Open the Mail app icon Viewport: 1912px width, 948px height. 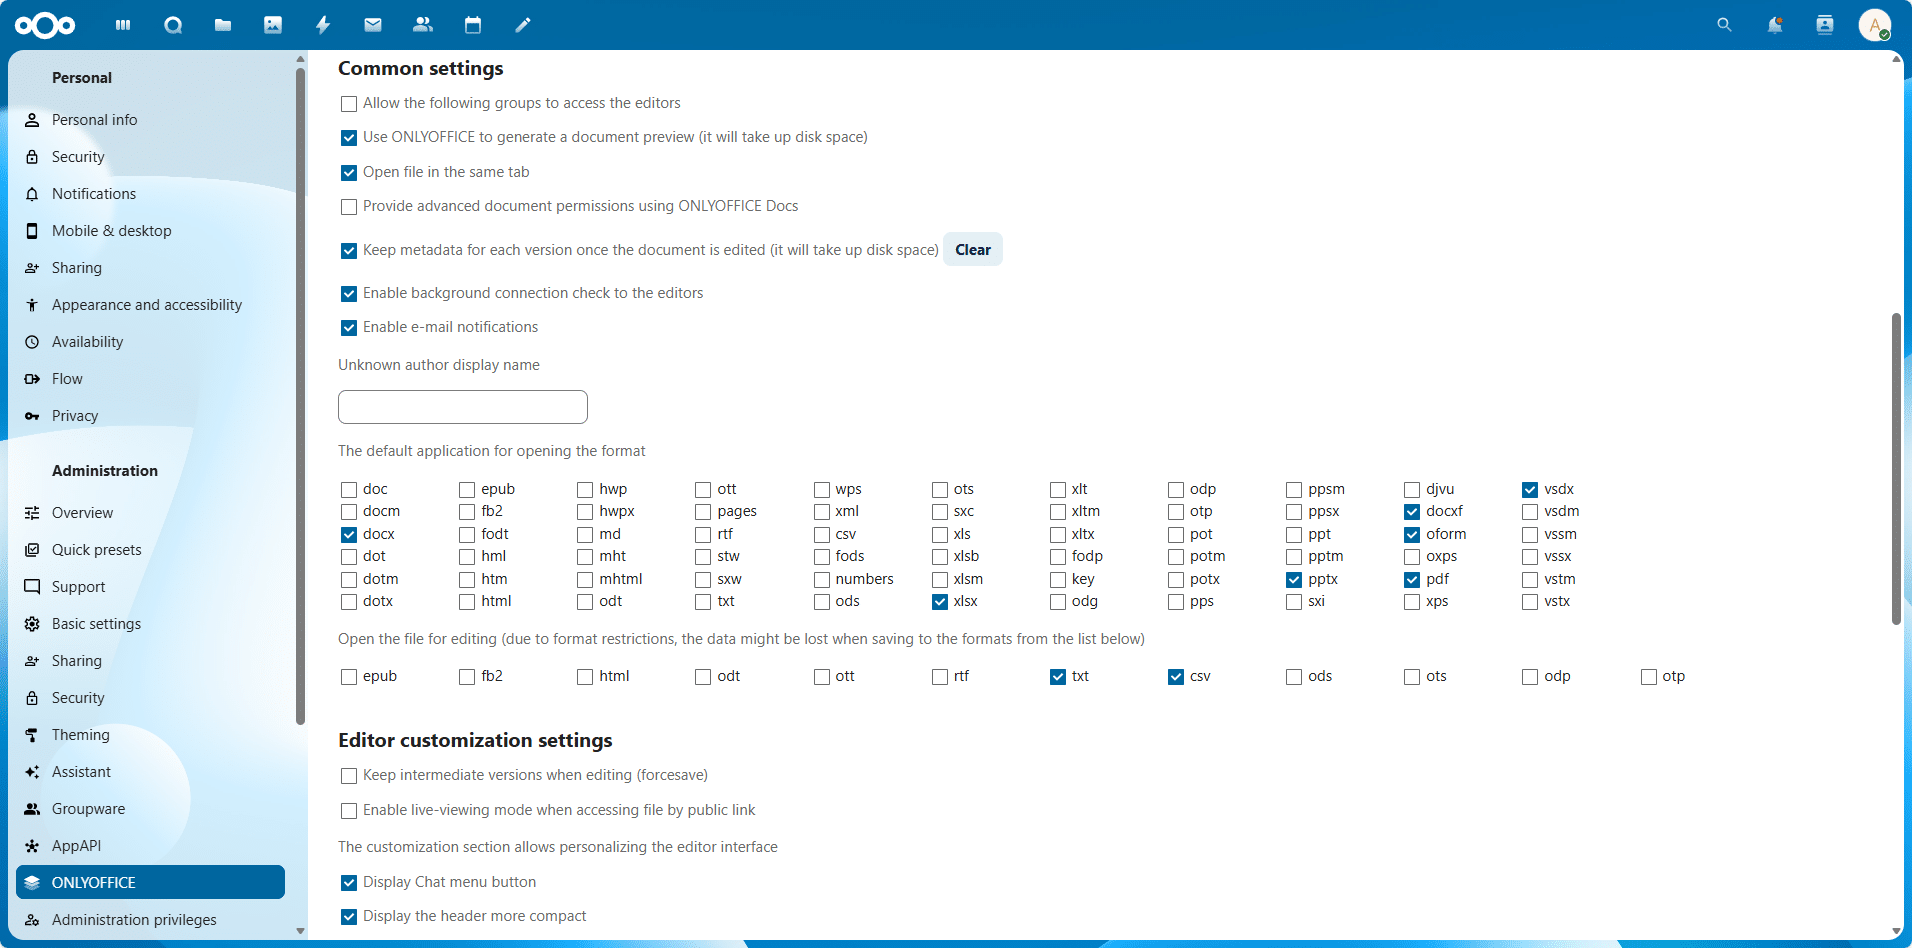pyautogui.click(x=373, y=25)
